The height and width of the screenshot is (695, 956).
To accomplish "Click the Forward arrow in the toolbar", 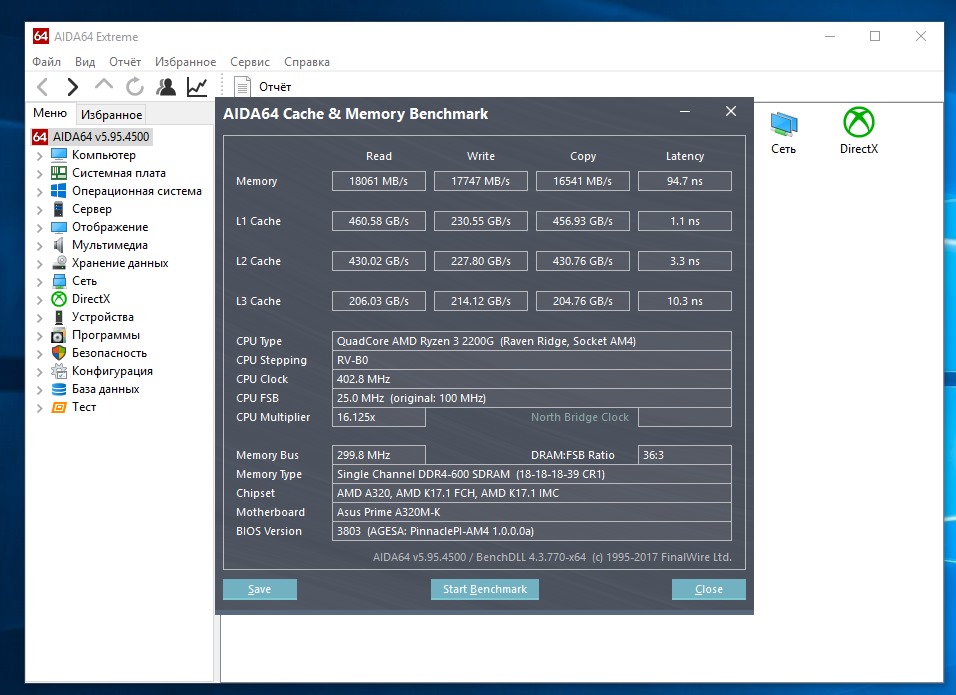I will (x=73, y=87).
